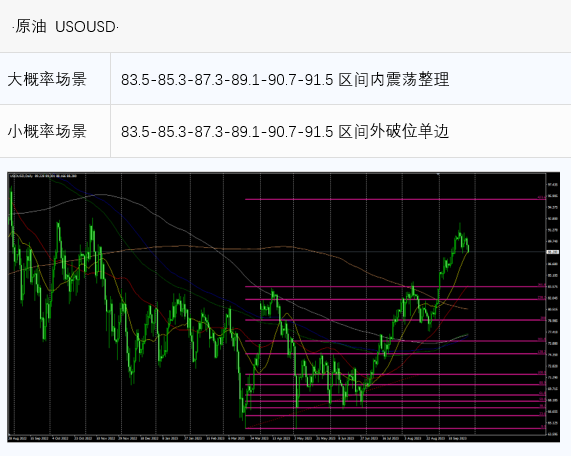The image size is (571, 456).
Task: Select the 大概率场景 row label cell
Action: tap(55, 79)
